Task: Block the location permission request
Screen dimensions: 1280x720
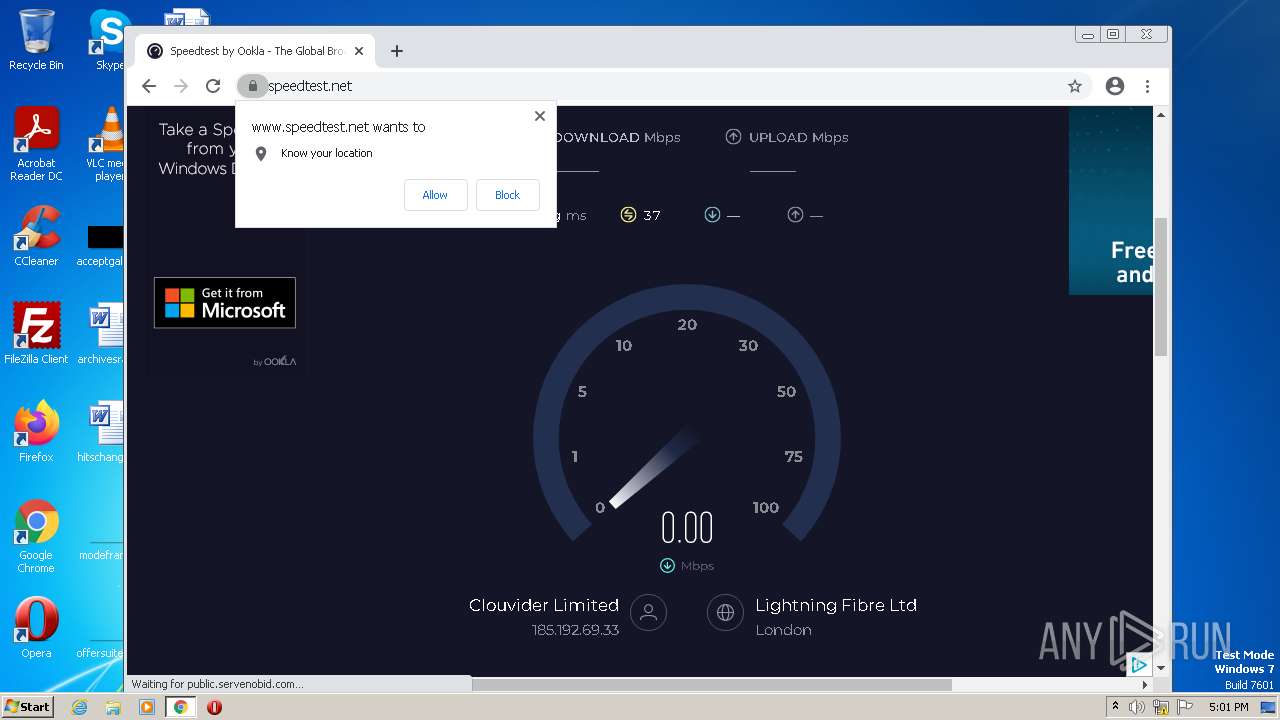Action: (507, 195)
